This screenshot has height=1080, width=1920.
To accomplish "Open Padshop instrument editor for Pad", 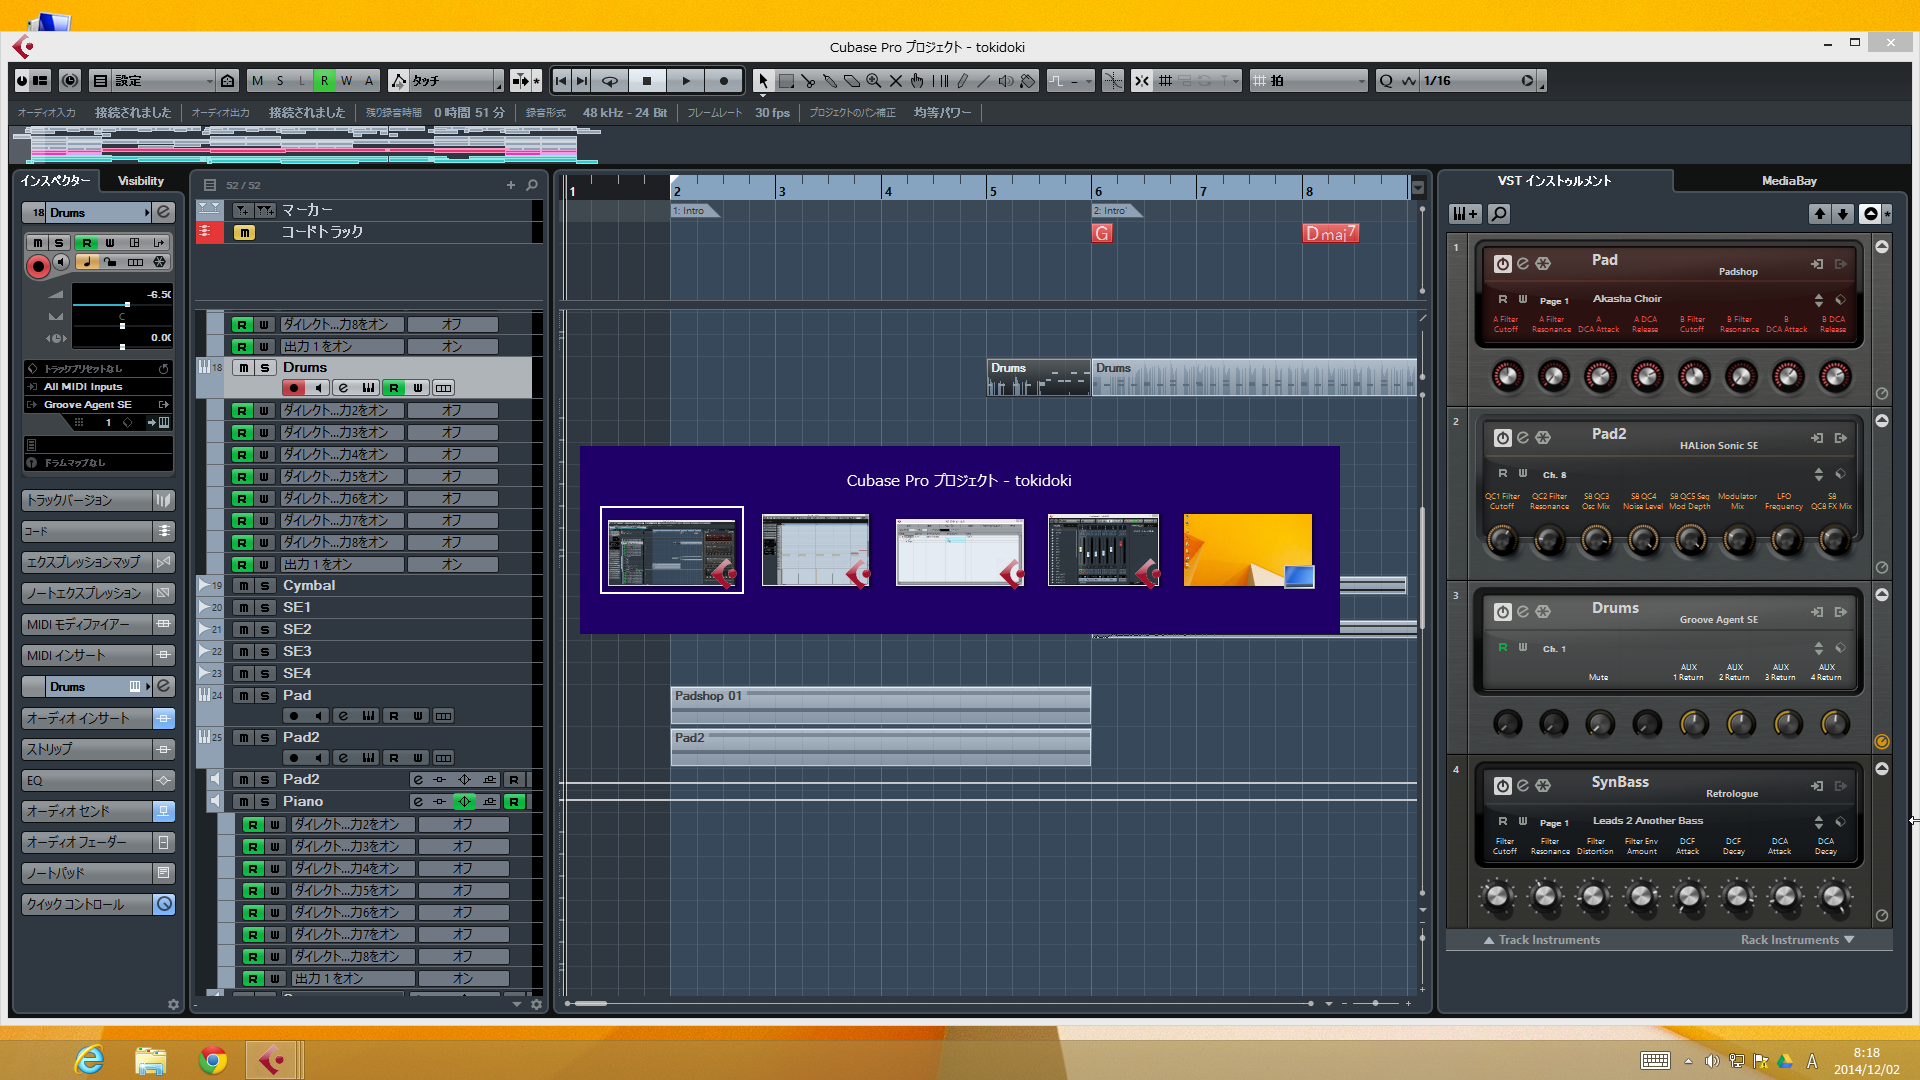I will [1523, 264].
